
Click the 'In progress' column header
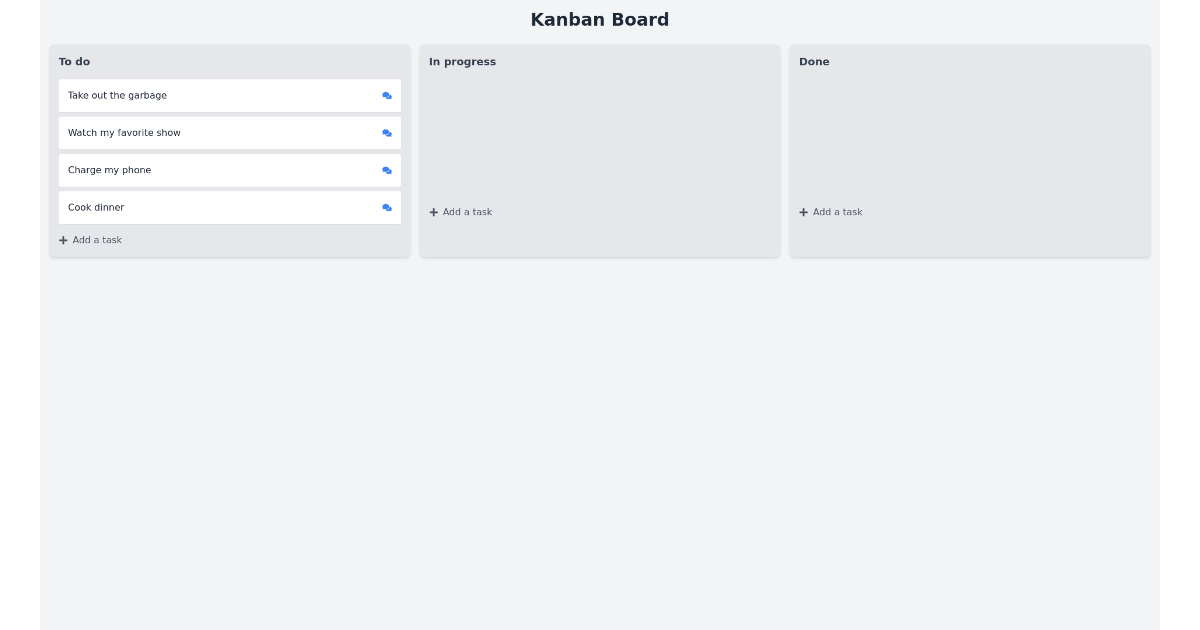click(x=463, y=61)
